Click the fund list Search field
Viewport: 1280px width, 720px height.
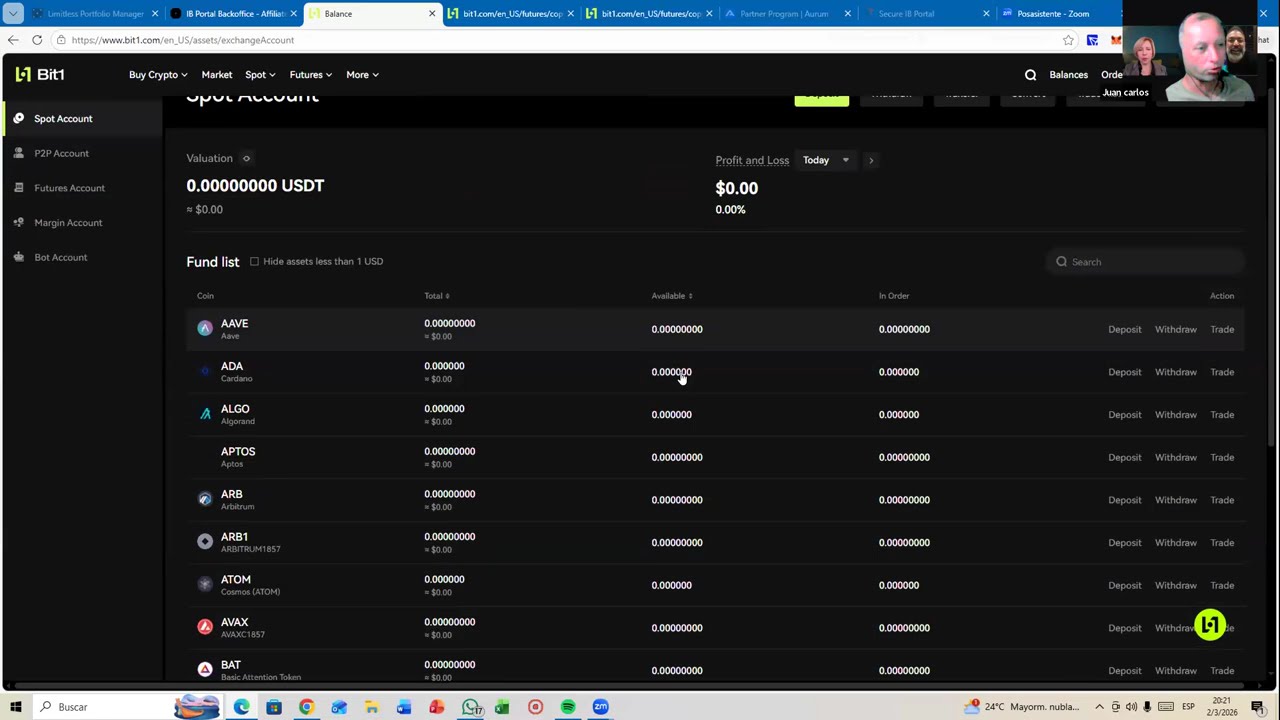point(1147,262)
